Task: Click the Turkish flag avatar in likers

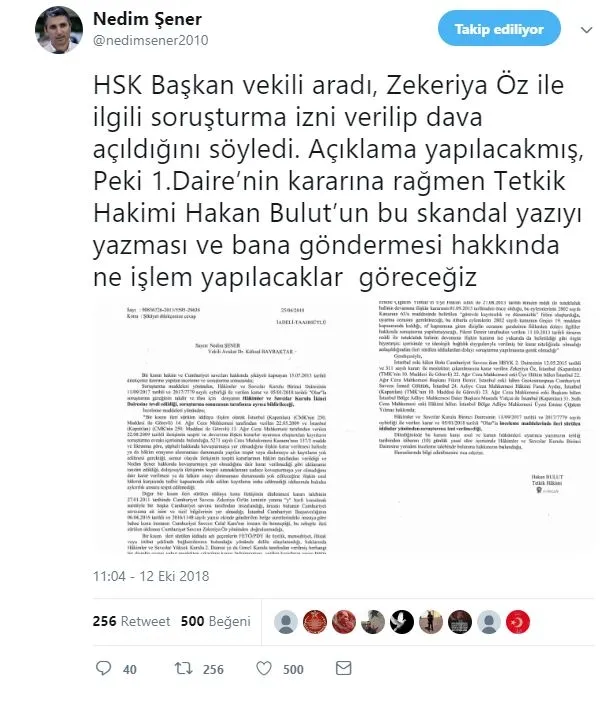Action: point(518,622)
